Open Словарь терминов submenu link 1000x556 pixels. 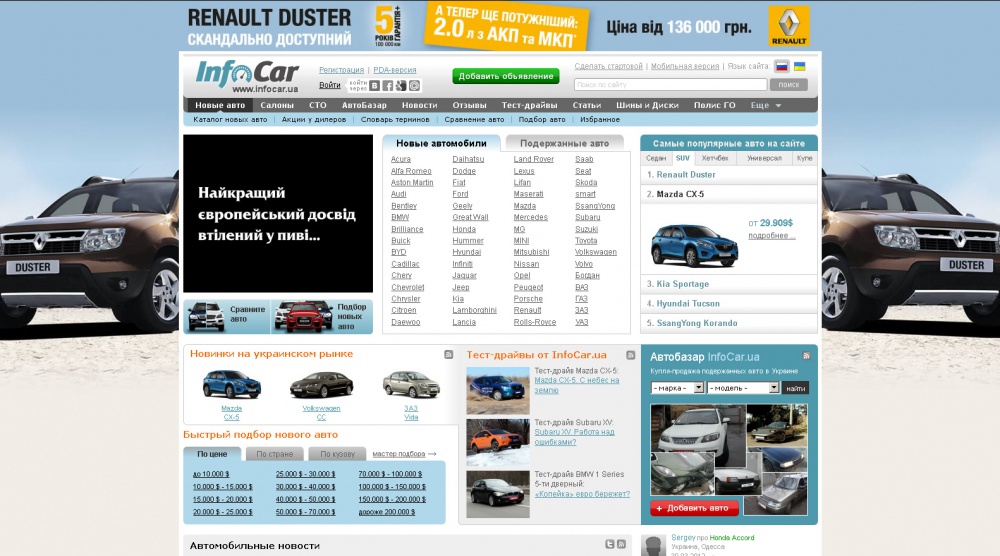click(395, 119)
